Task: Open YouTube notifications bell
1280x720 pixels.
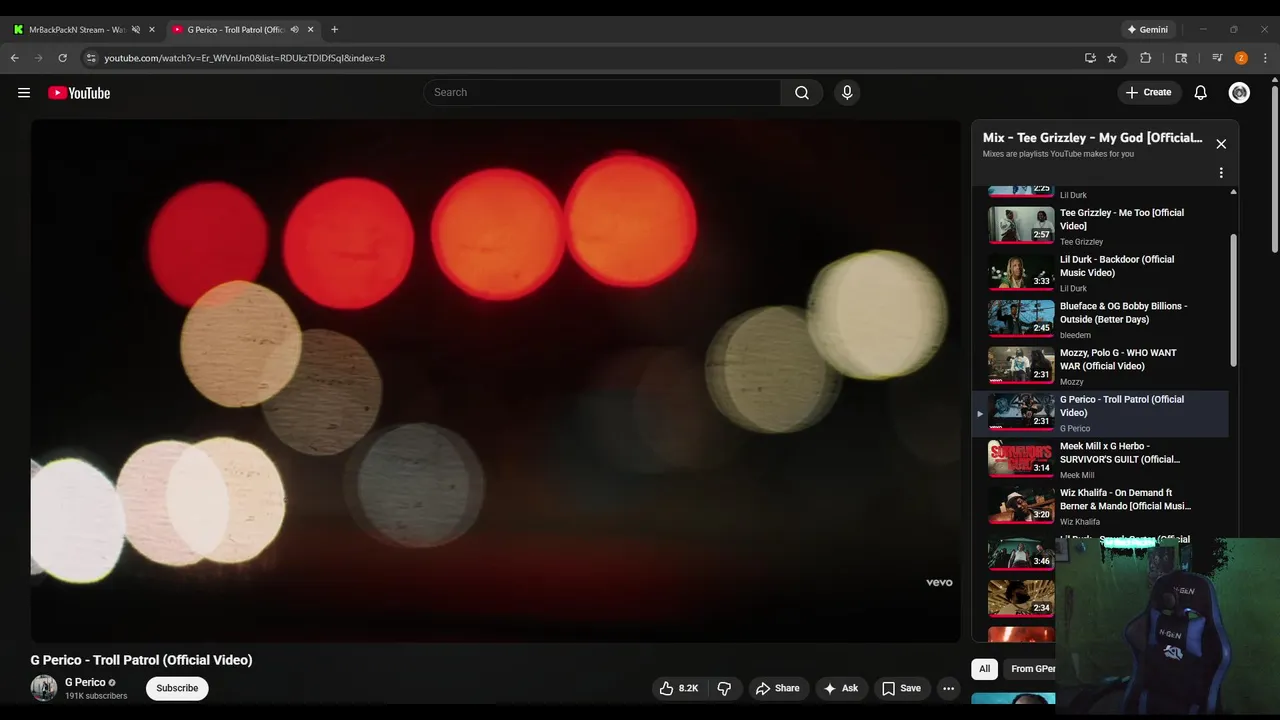Action: click(x=1201, y=93)
